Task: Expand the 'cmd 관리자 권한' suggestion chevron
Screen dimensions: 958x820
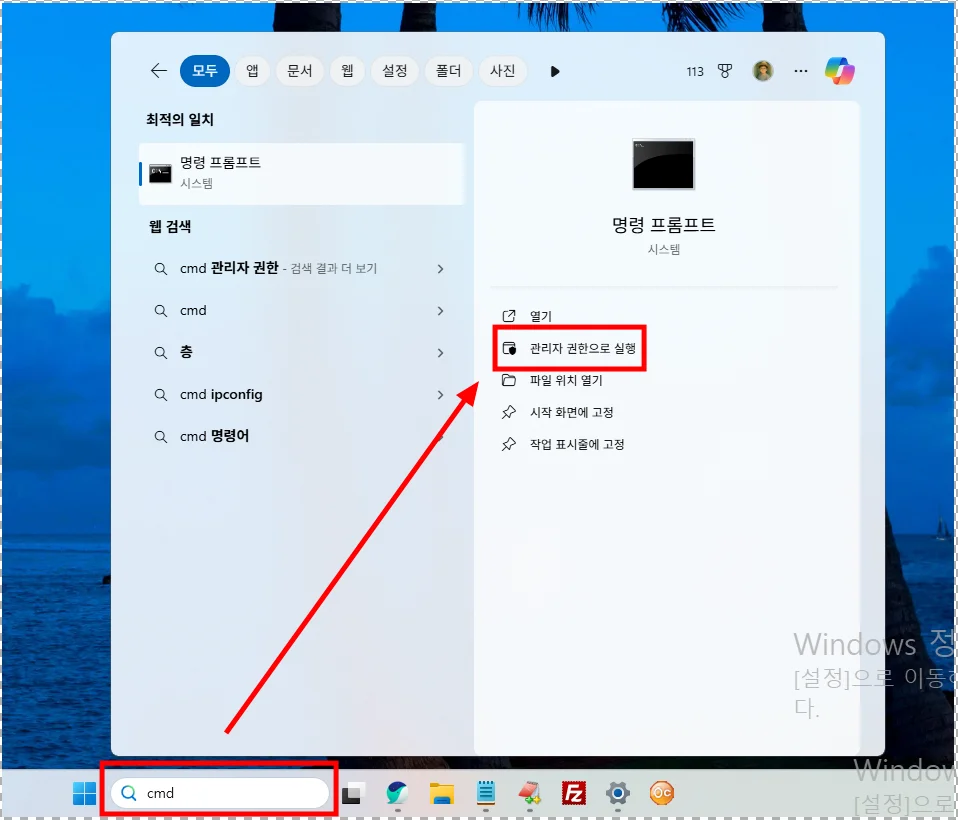Action: pyautogui.click(x=440, y=269)
